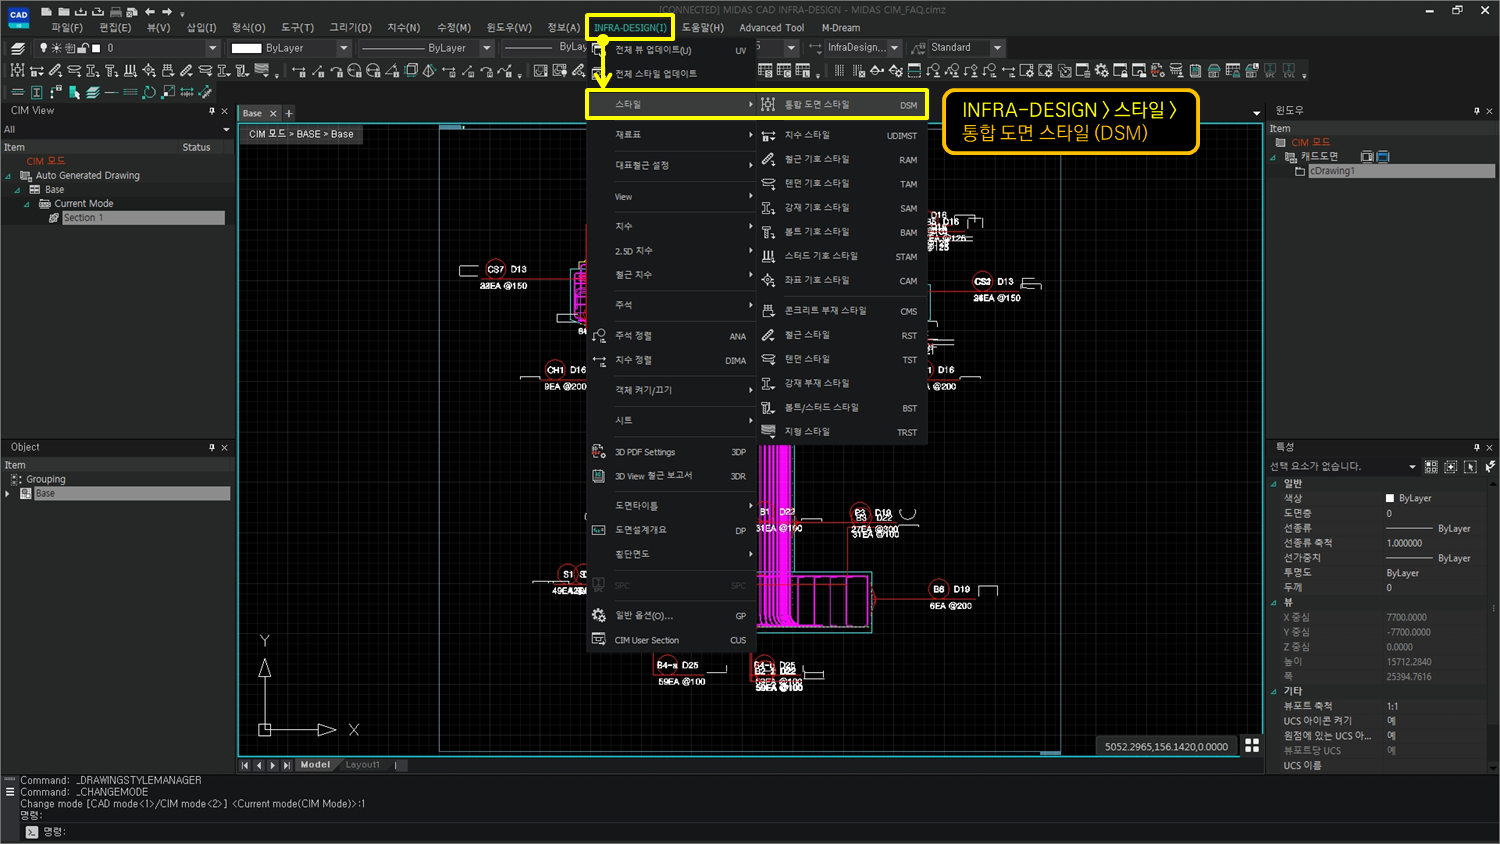Toggle the PICKADD icon in properties panel

click(x=1488, y=466)
